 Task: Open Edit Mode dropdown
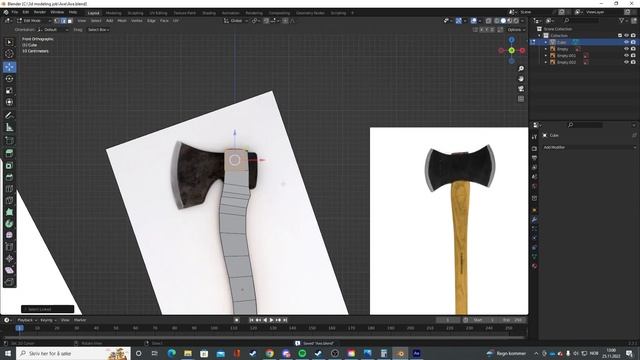[x=34, y=21]
